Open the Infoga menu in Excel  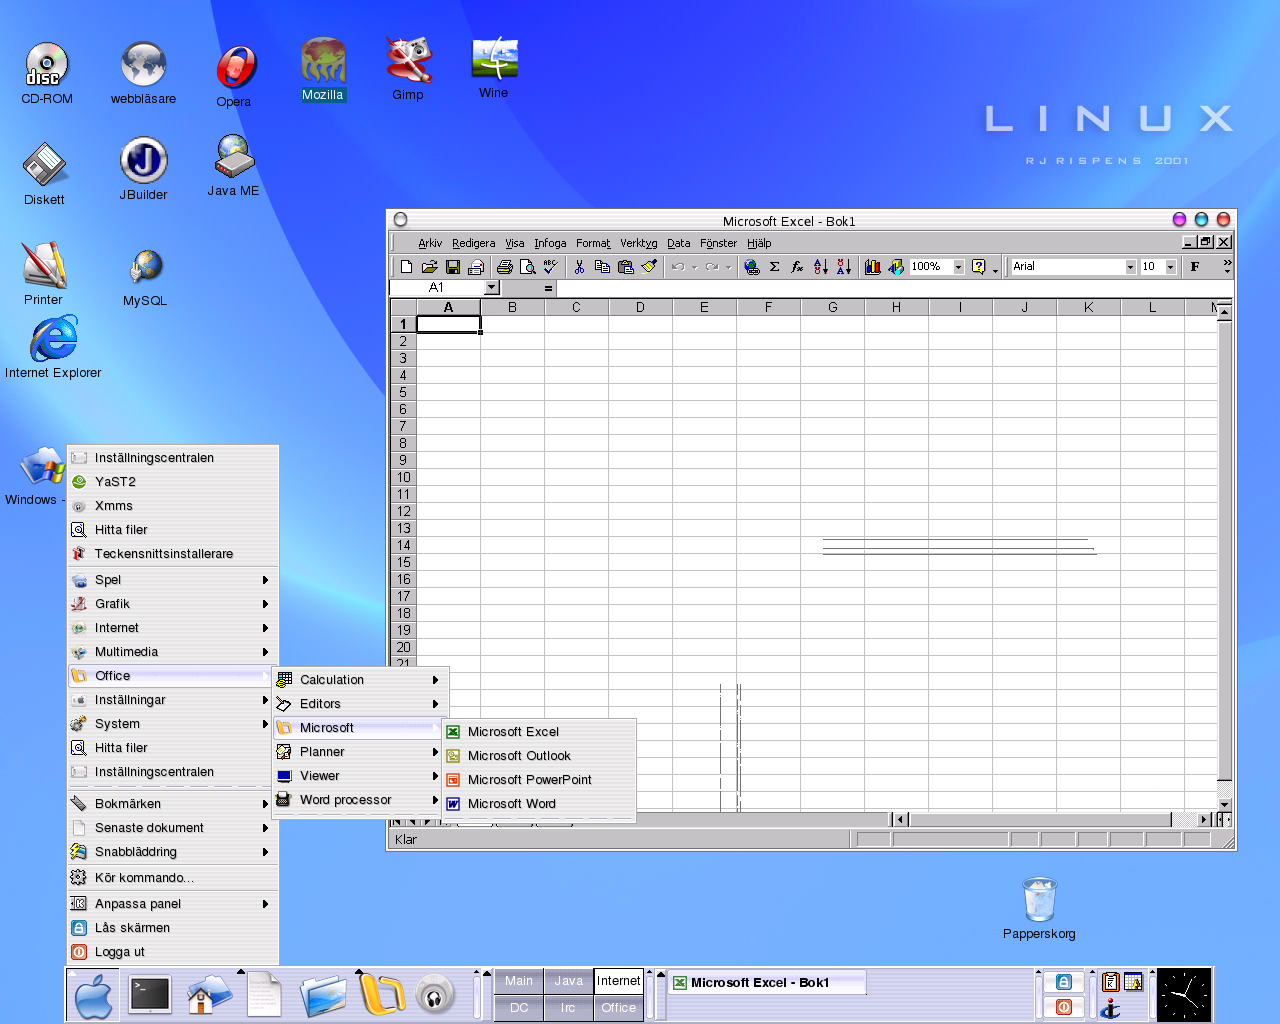[x=550, y=243]
